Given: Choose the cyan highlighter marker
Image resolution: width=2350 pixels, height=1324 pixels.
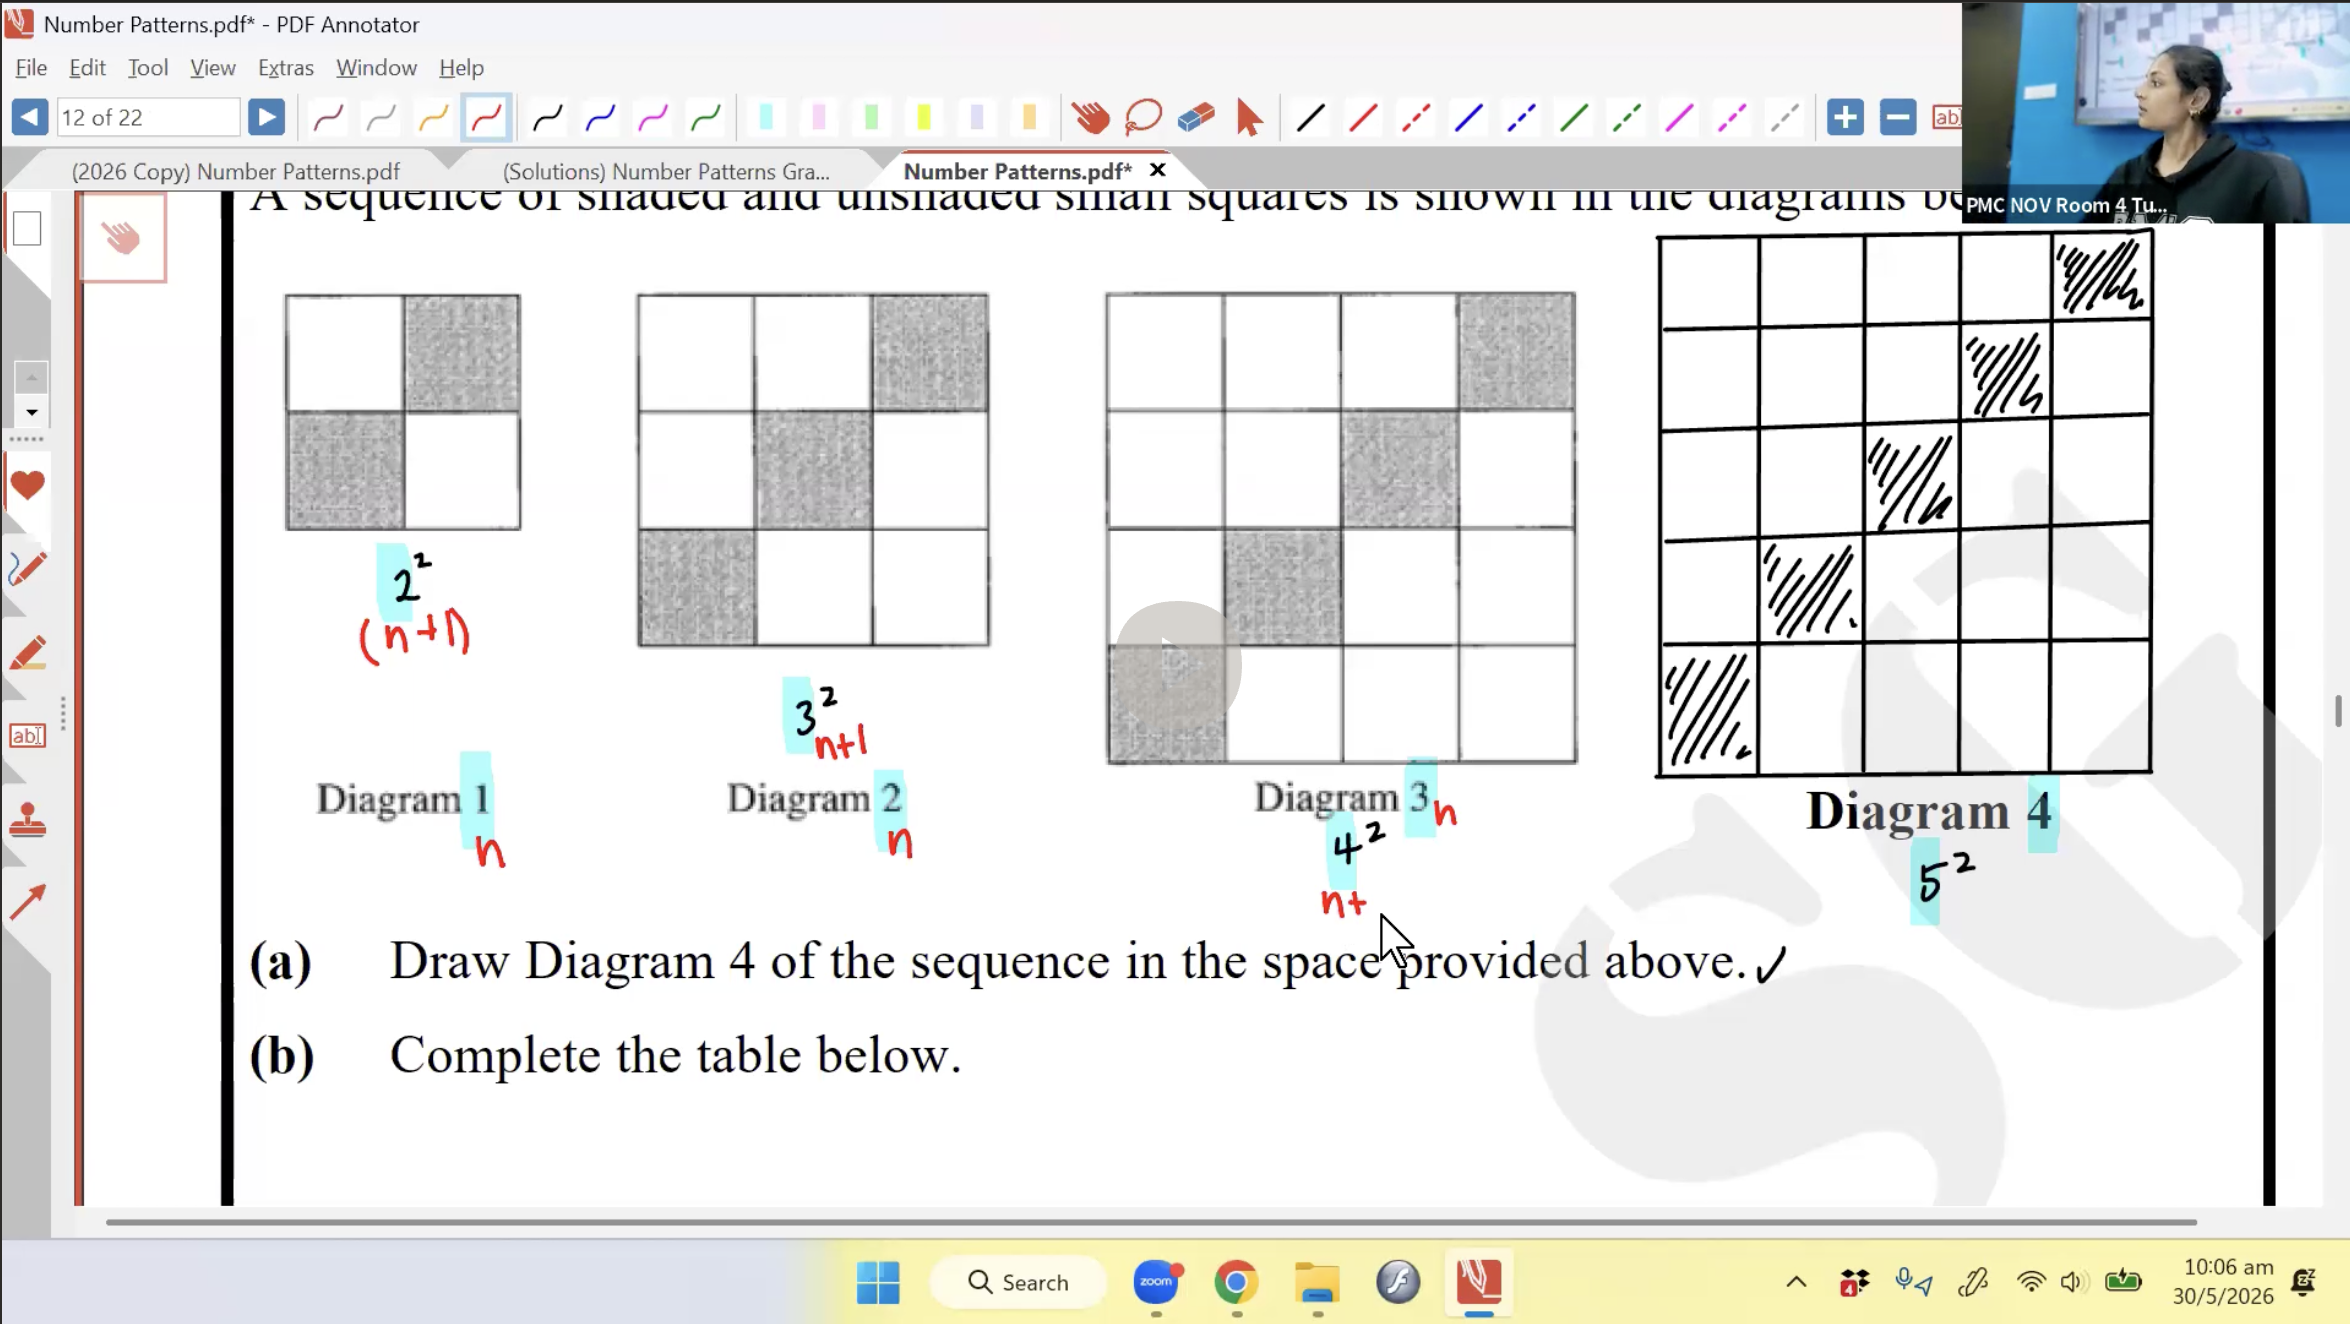Looking at the screenshot, I should point(766,118).
